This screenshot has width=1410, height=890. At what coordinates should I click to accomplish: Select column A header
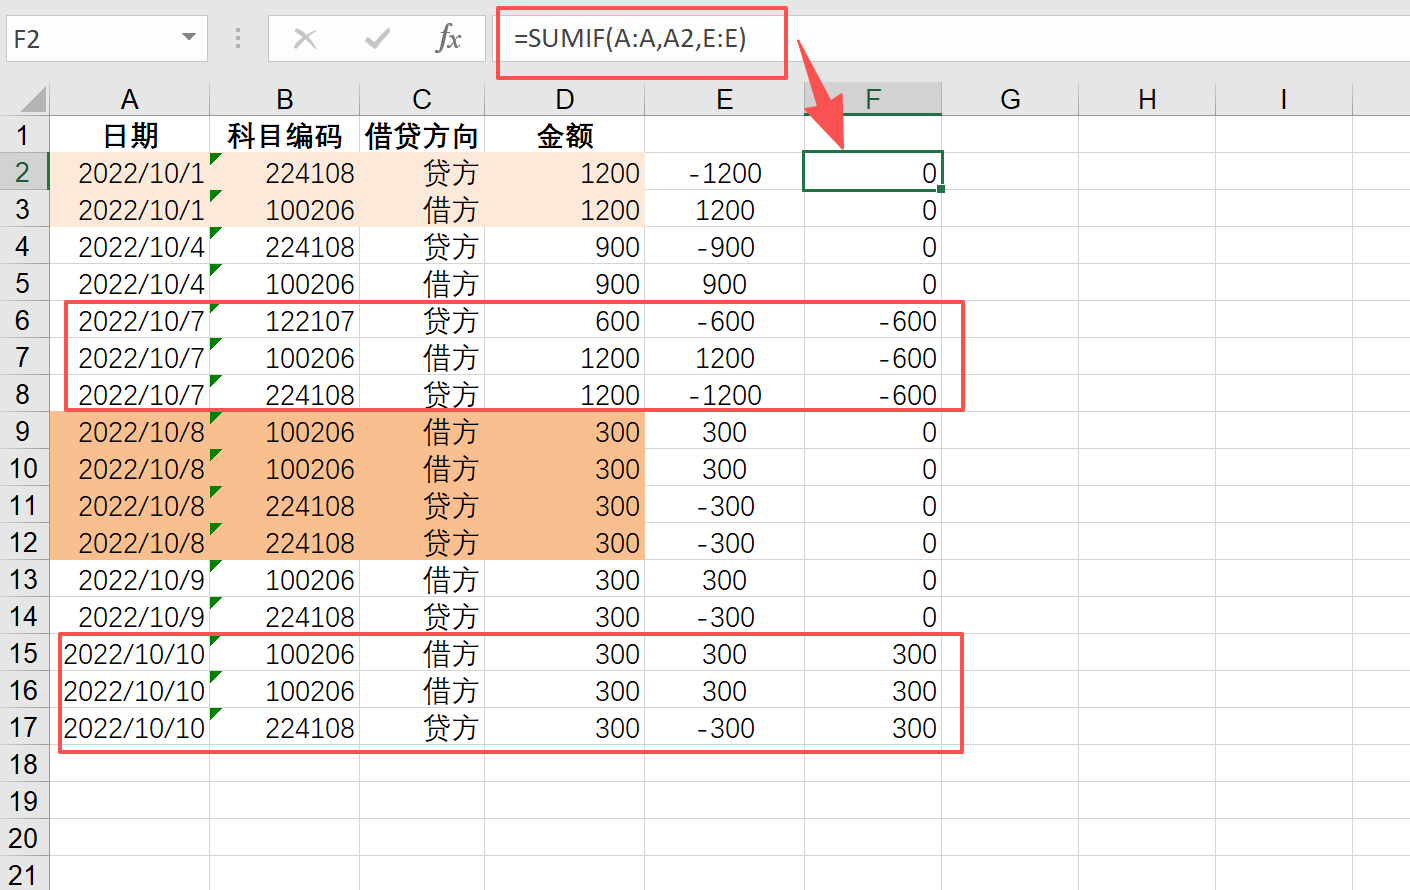(x=129, y=99)
